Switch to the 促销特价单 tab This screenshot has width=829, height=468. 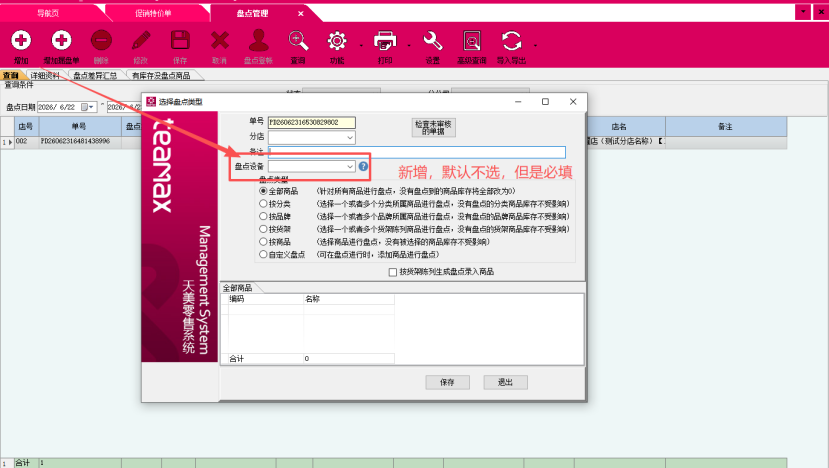point(153,13)
